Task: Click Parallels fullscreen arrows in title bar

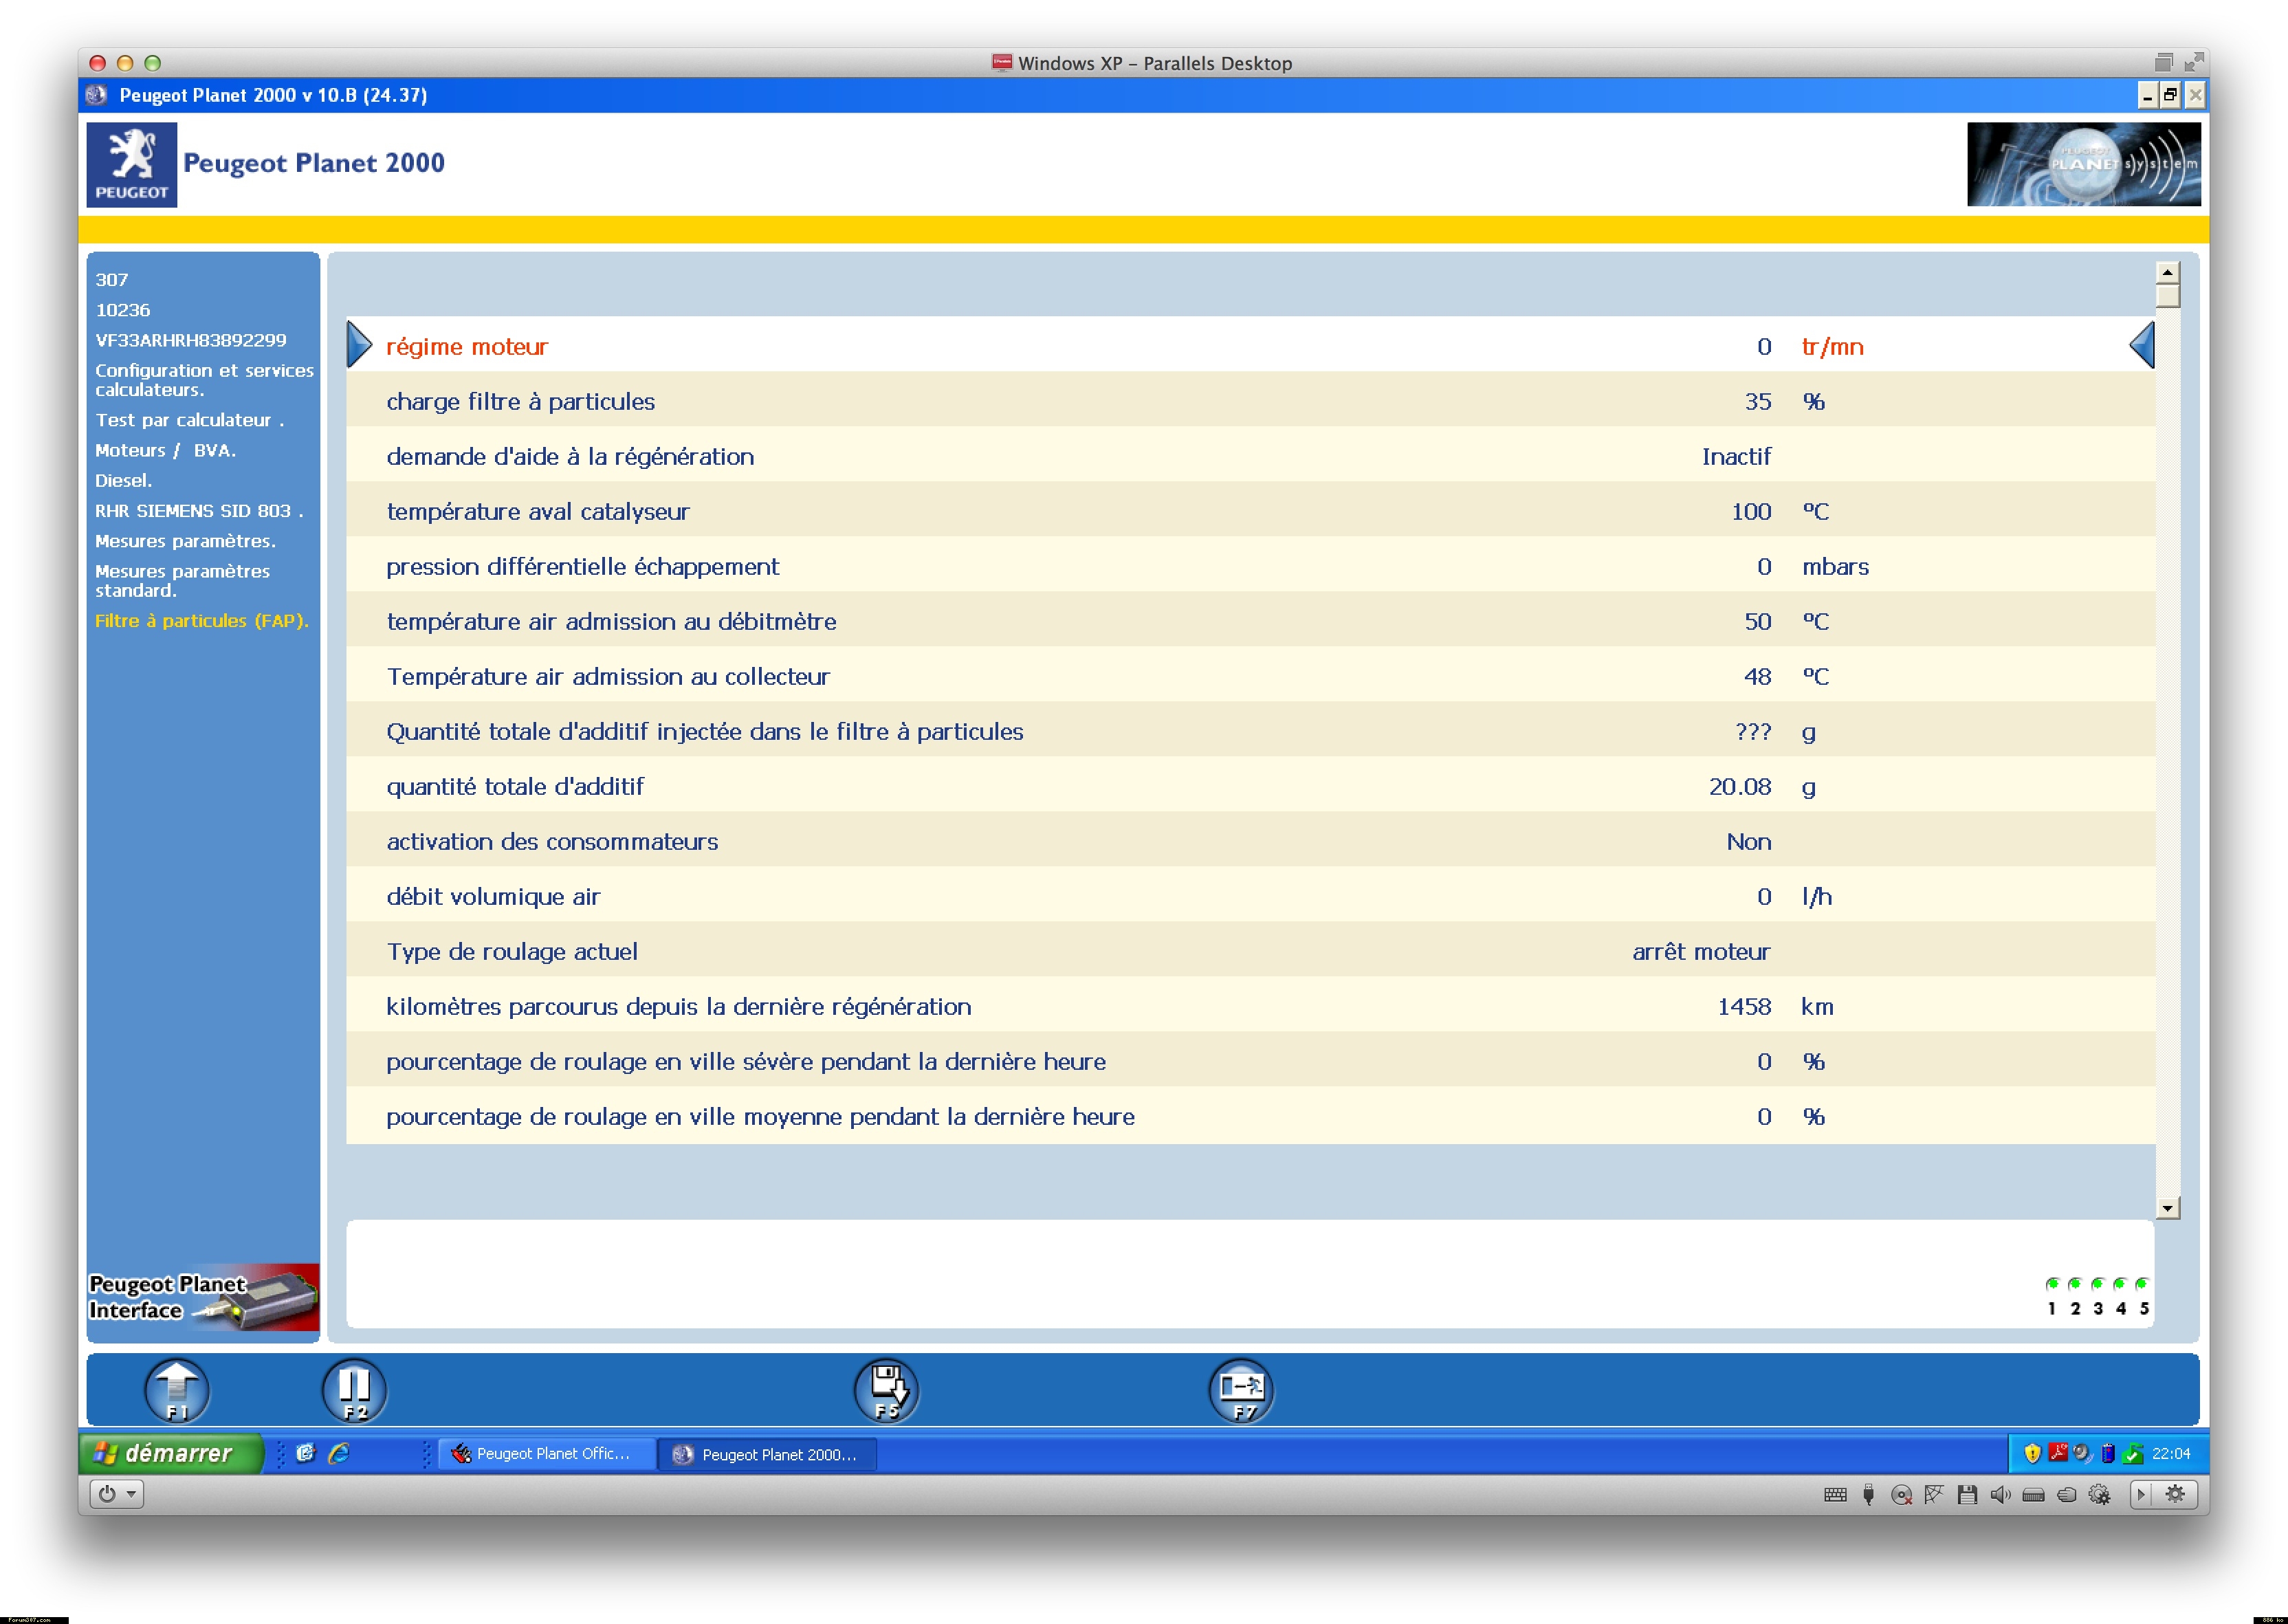Action: [2194, 62]
